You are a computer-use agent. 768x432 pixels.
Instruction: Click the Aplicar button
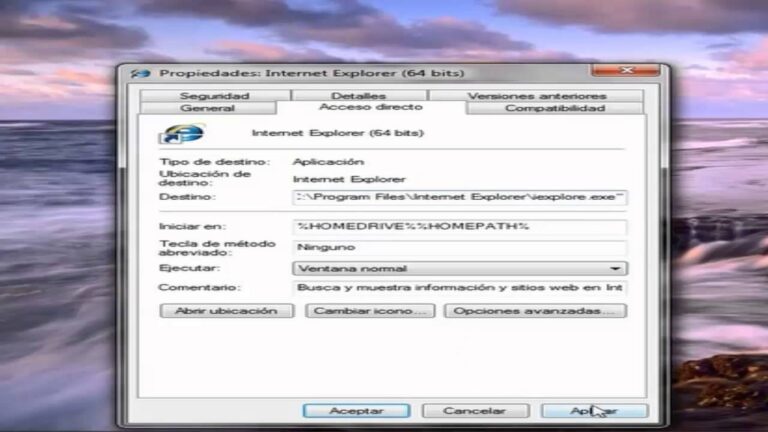(594, 411)
